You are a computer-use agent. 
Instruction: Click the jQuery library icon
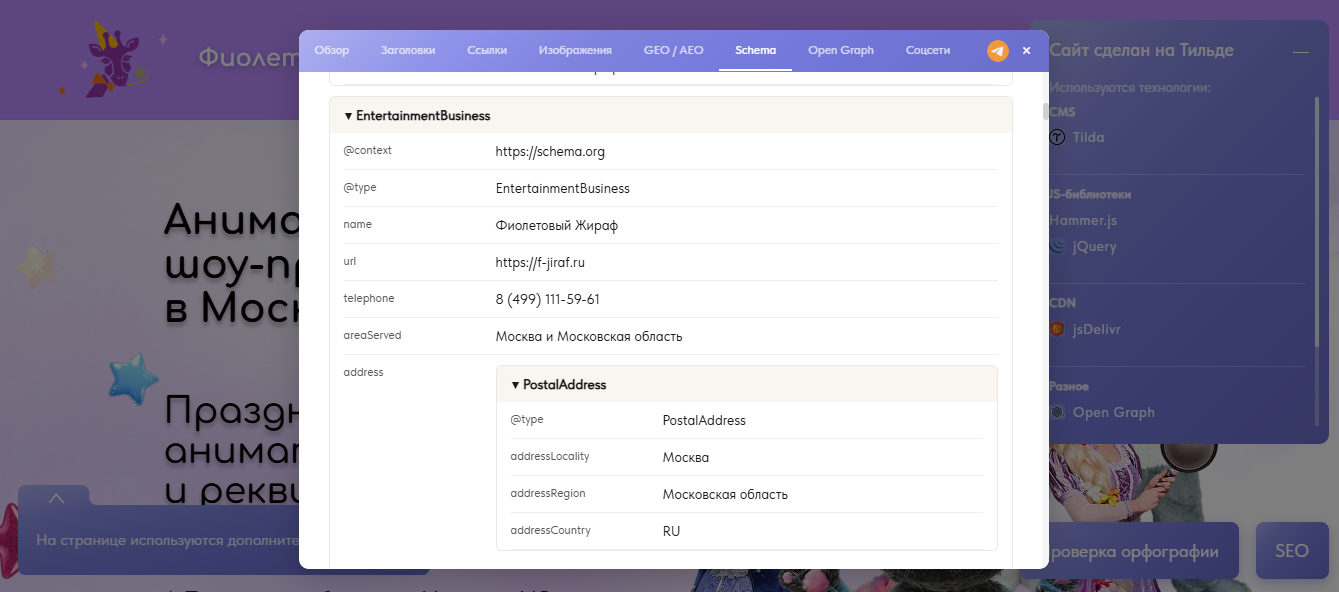click(x=1057, y=246)
